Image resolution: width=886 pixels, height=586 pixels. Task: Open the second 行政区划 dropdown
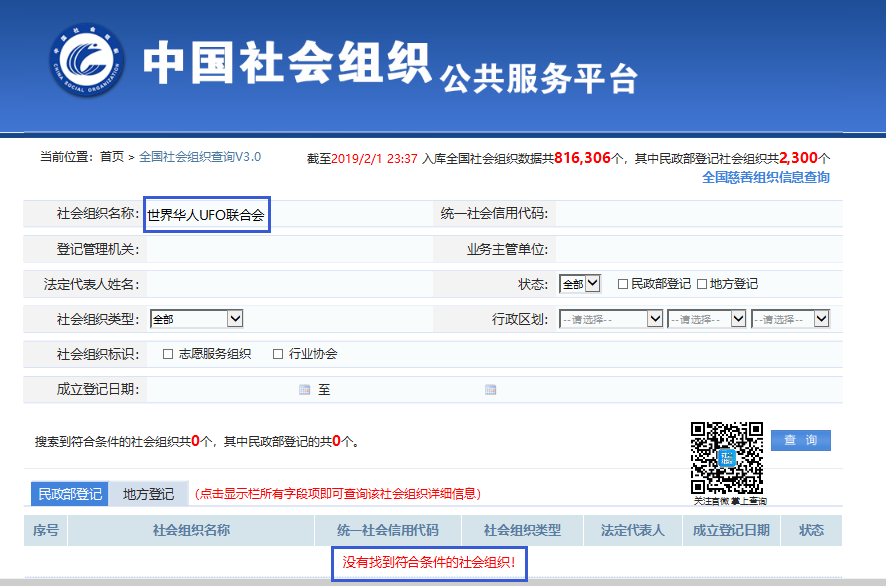706,319
